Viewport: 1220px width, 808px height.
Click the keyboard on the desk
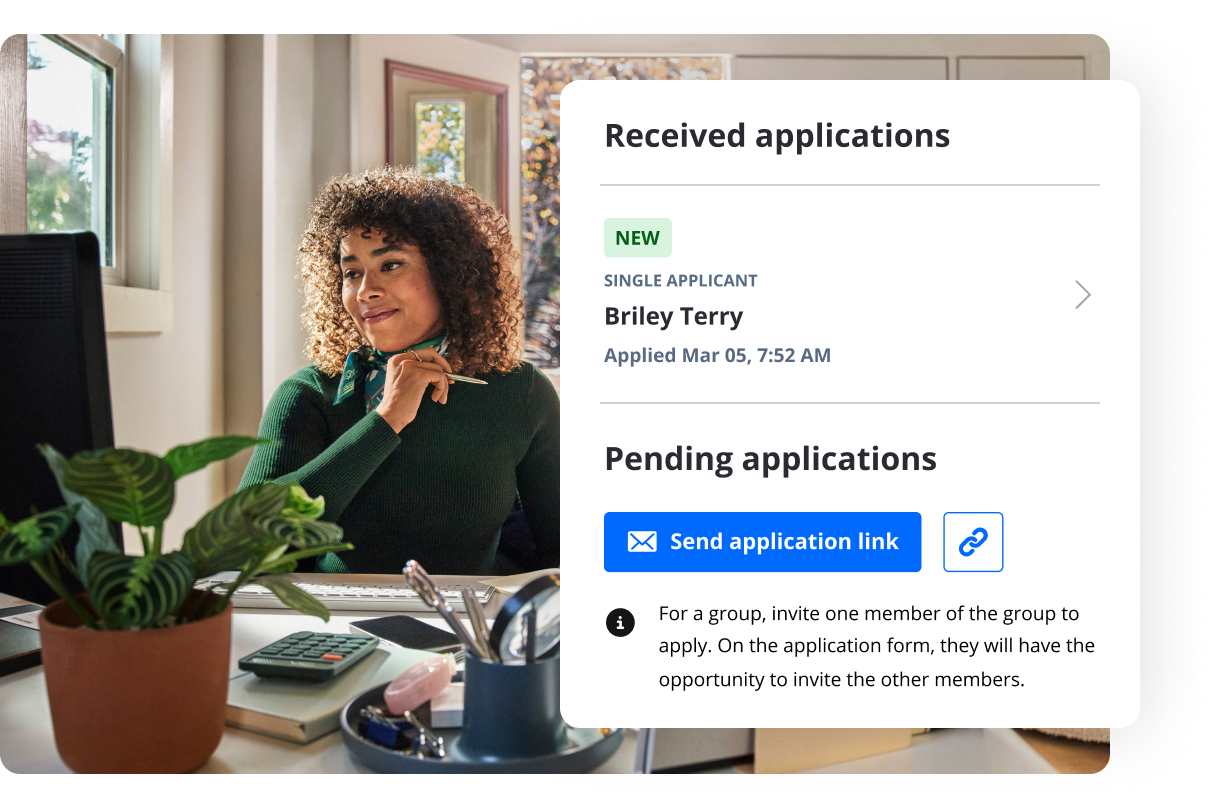(x=360, y=594)
